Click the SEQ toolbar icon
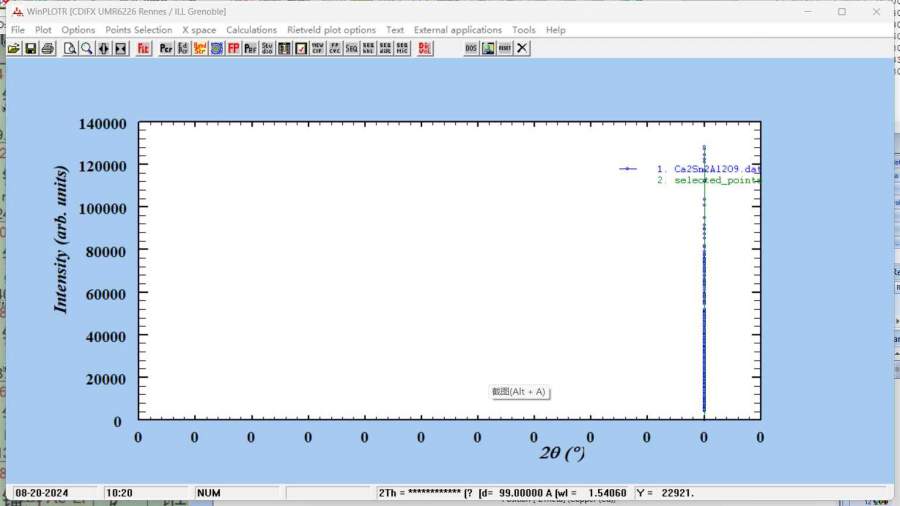 [352, 48]
